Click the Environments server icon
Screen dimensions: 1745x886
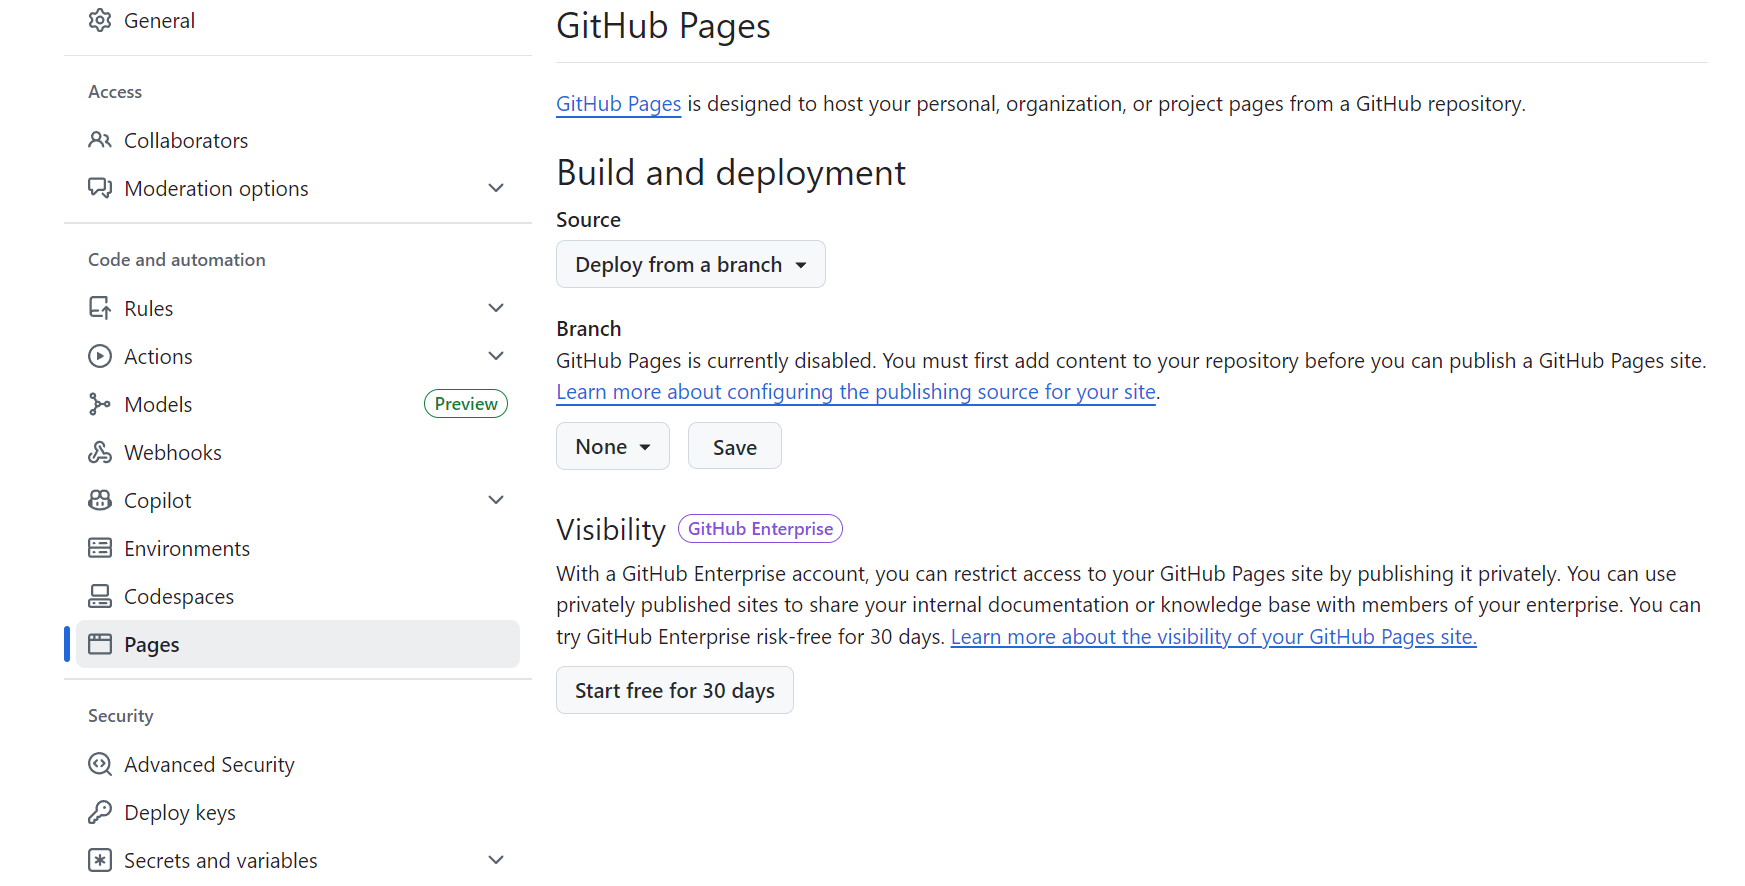point(100,548)
